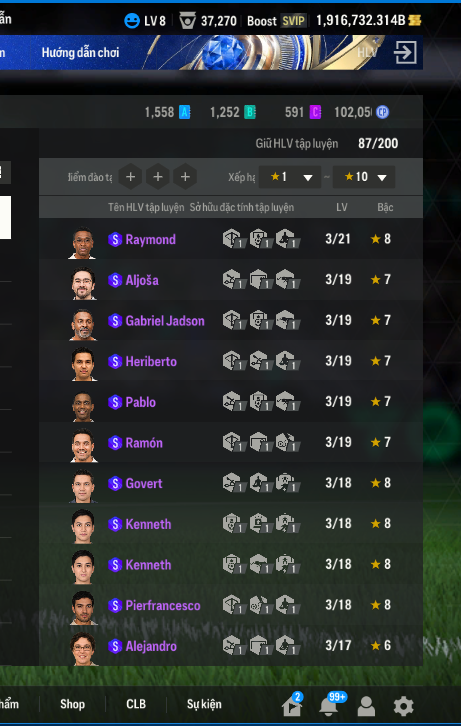Viewport: 461px width, 726px height.
Task: Open the user profile icon
Action: pyautogui.click(x=366, y=706)
